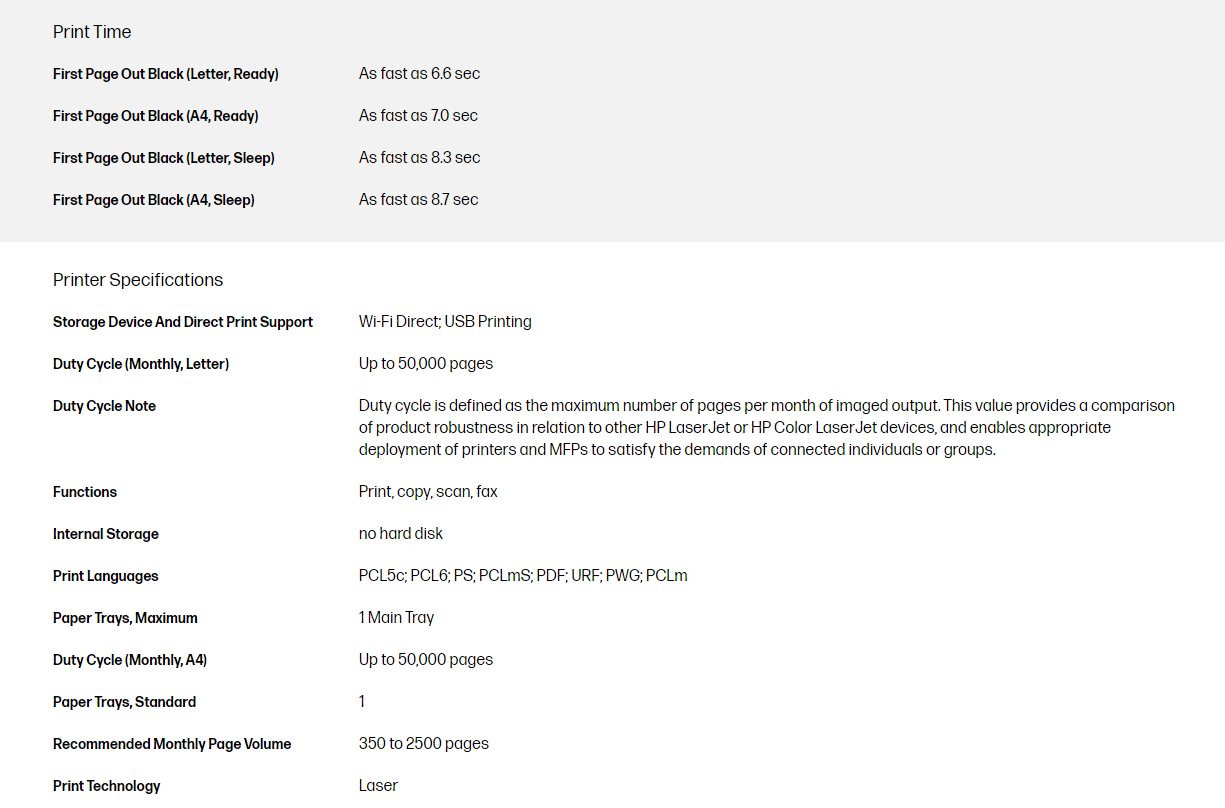
Task: Click the Print Languages value starting with PCL5c
Action: (523, 576)
